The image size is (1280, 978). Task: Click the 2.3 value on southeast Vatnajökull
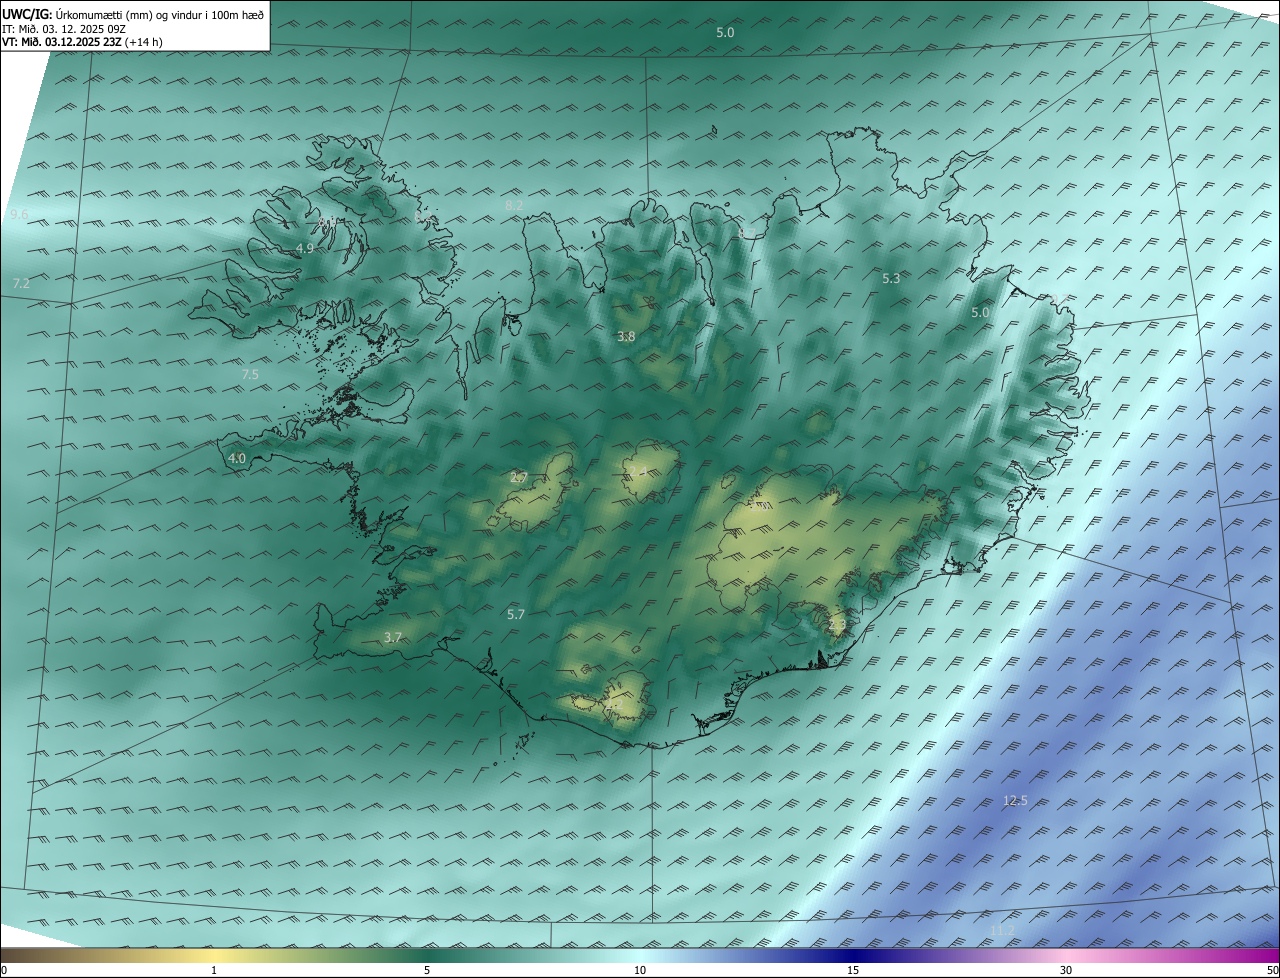tap(837, 625)
